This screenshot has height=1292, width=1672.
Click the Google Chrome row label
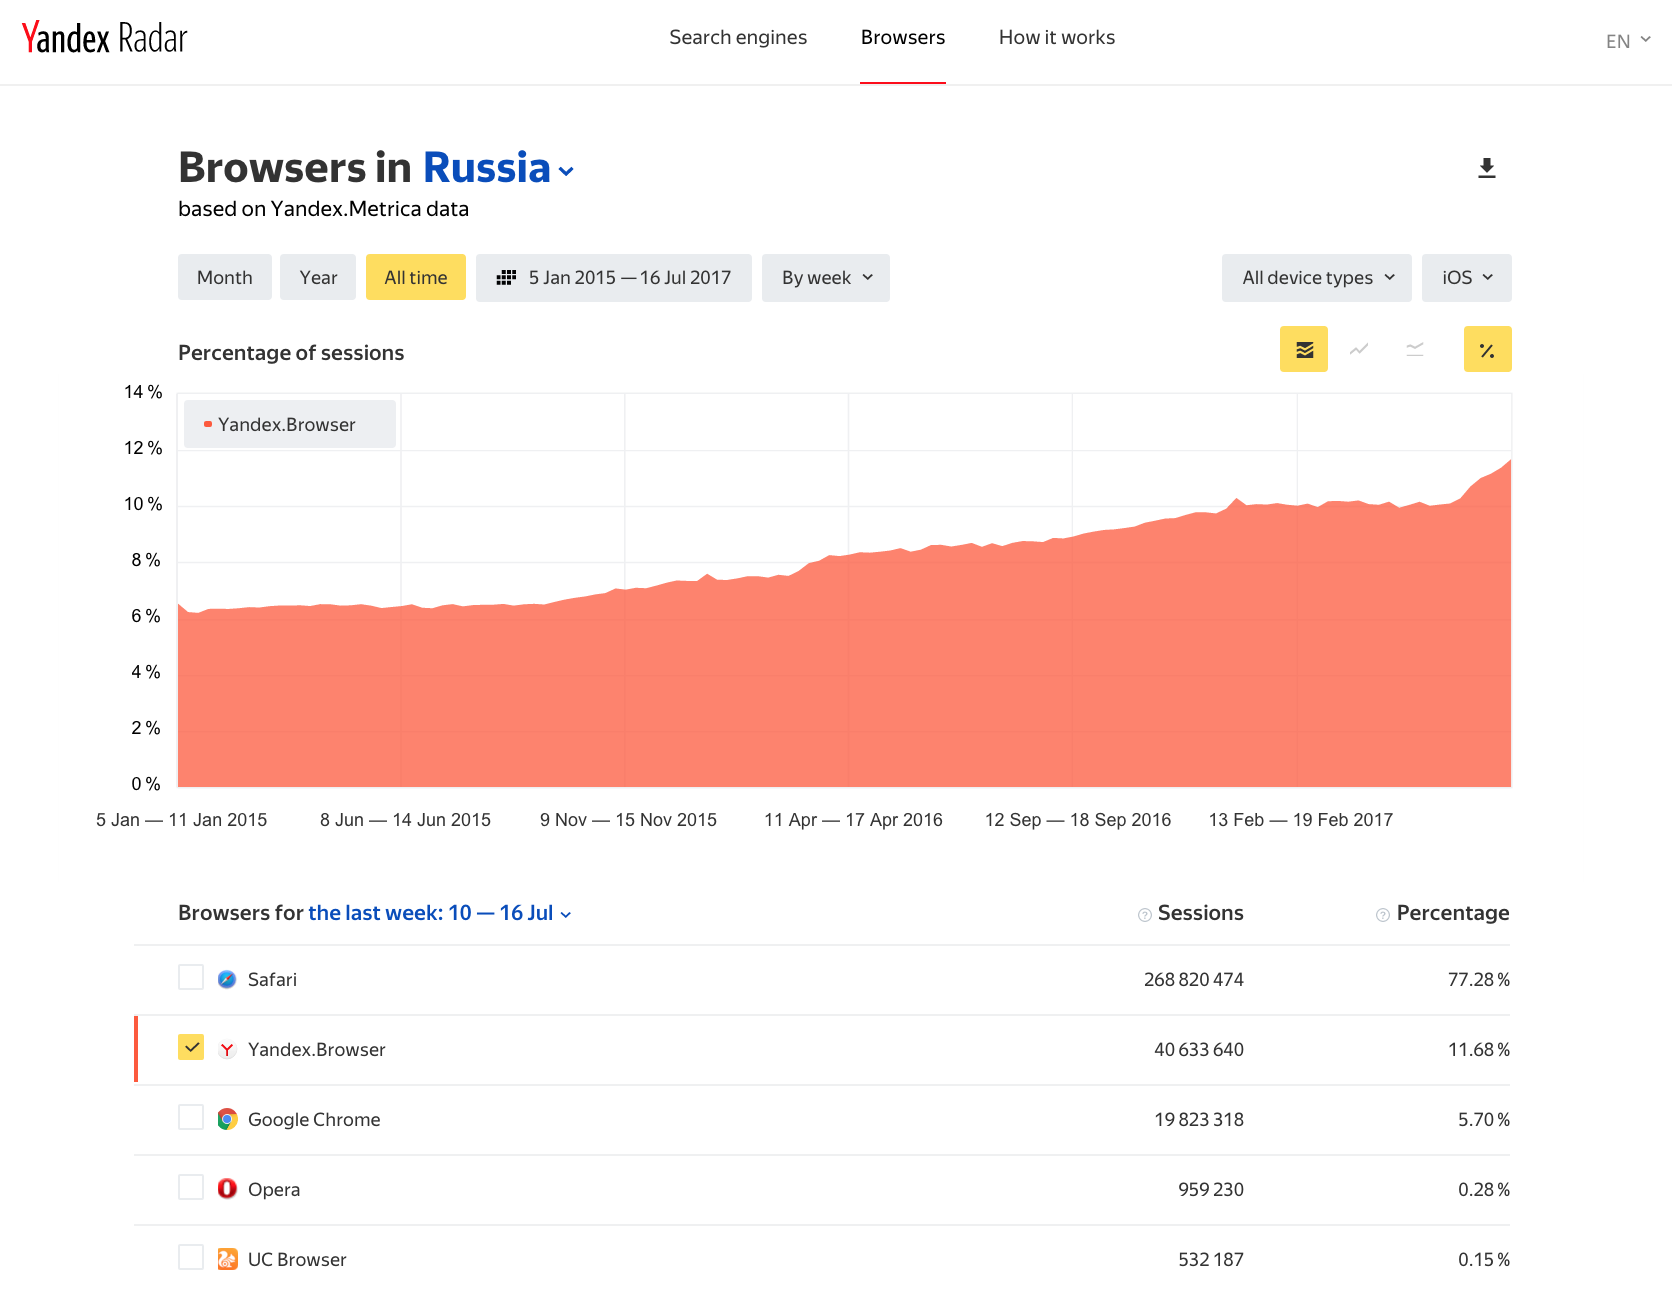point(314,1120)
